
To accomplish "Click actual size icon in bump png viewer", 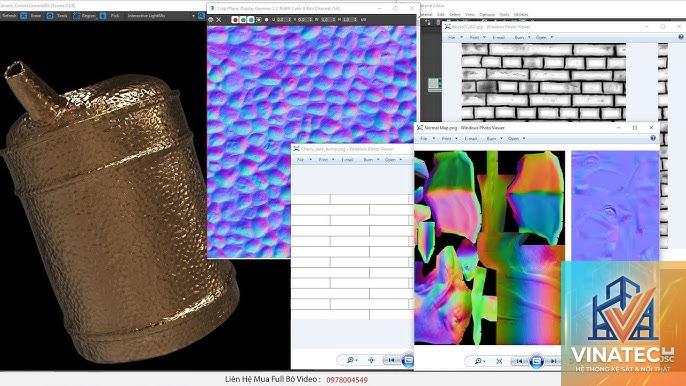I will pos(371,360).
